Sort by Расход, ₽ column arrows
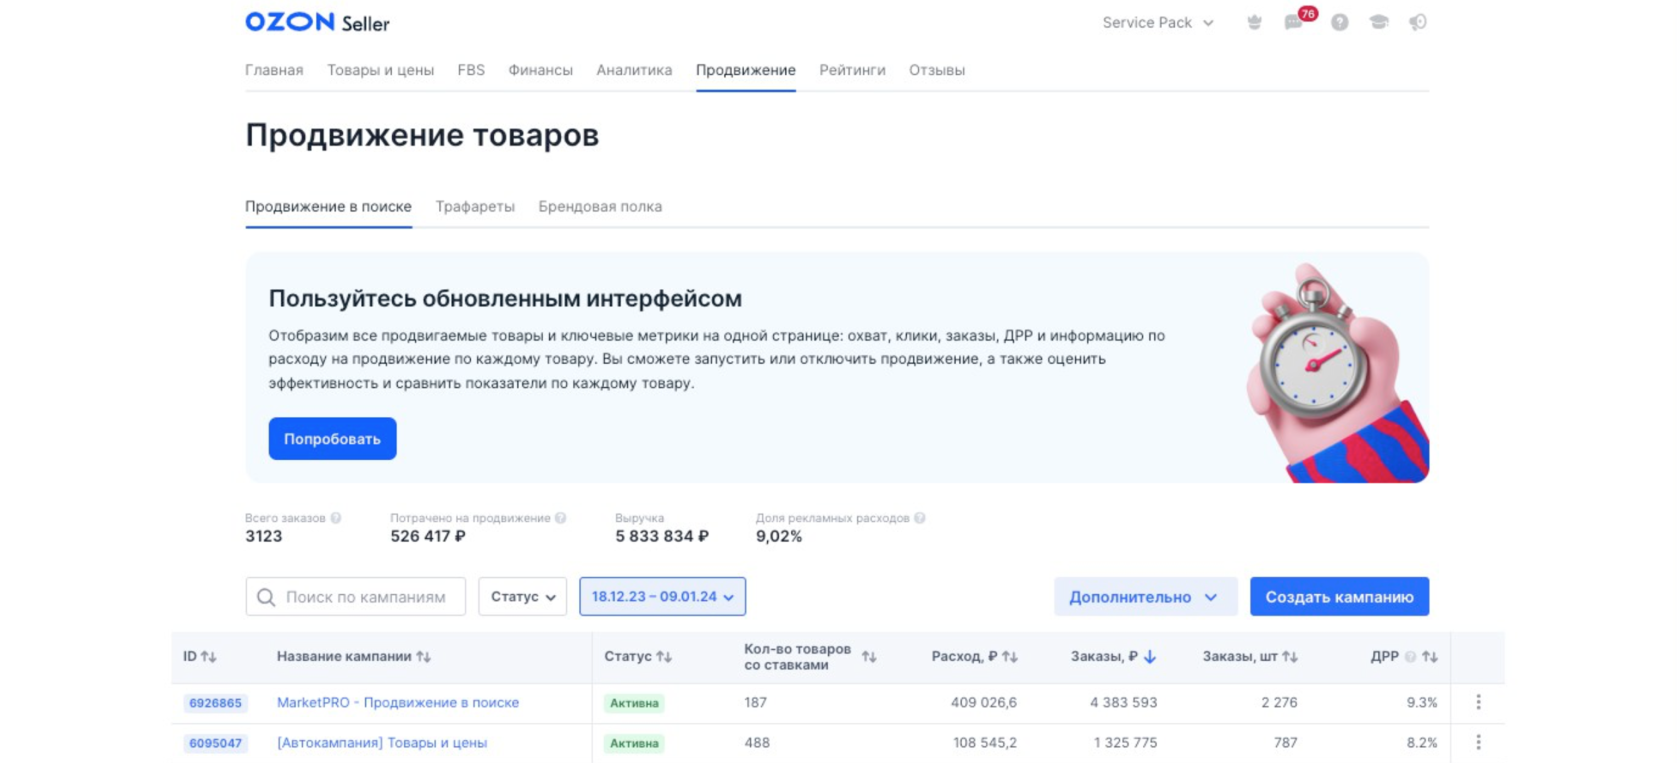This screenshot has width=1680, height=763. tap(1010, 657)
